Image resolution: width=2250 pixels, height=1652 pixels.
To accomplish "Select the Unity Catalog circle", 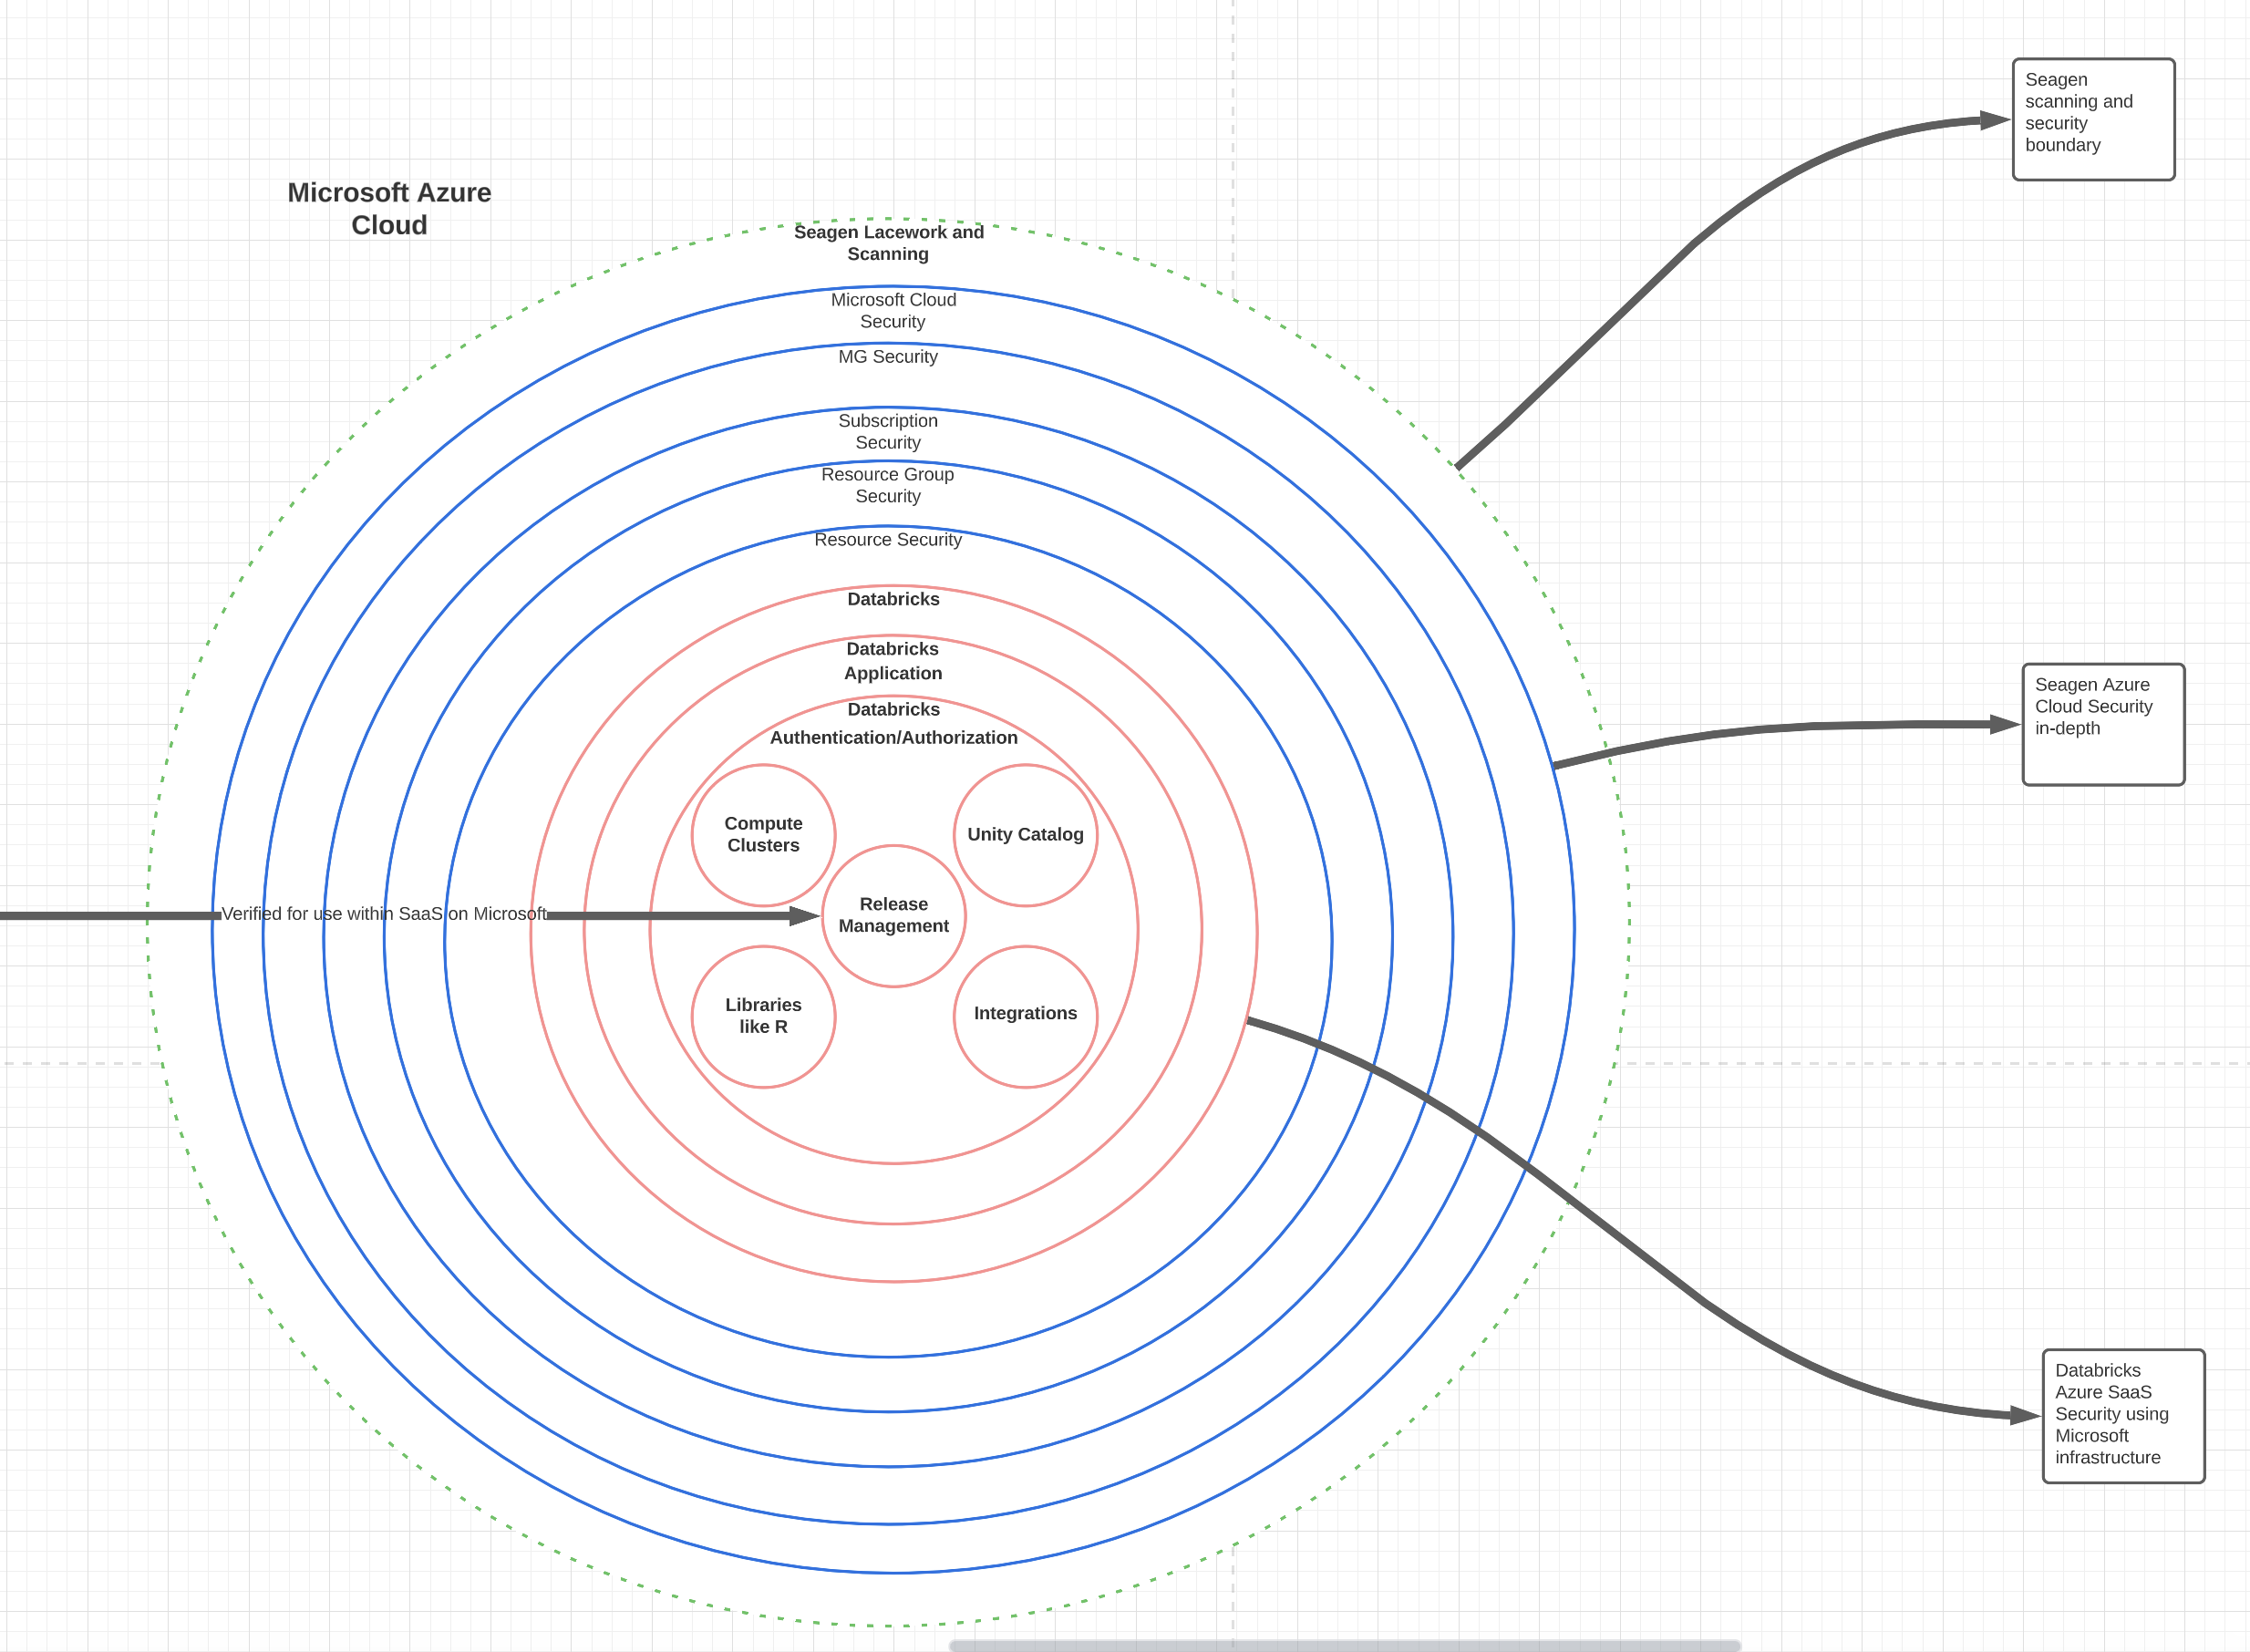I will (1025, 835).
